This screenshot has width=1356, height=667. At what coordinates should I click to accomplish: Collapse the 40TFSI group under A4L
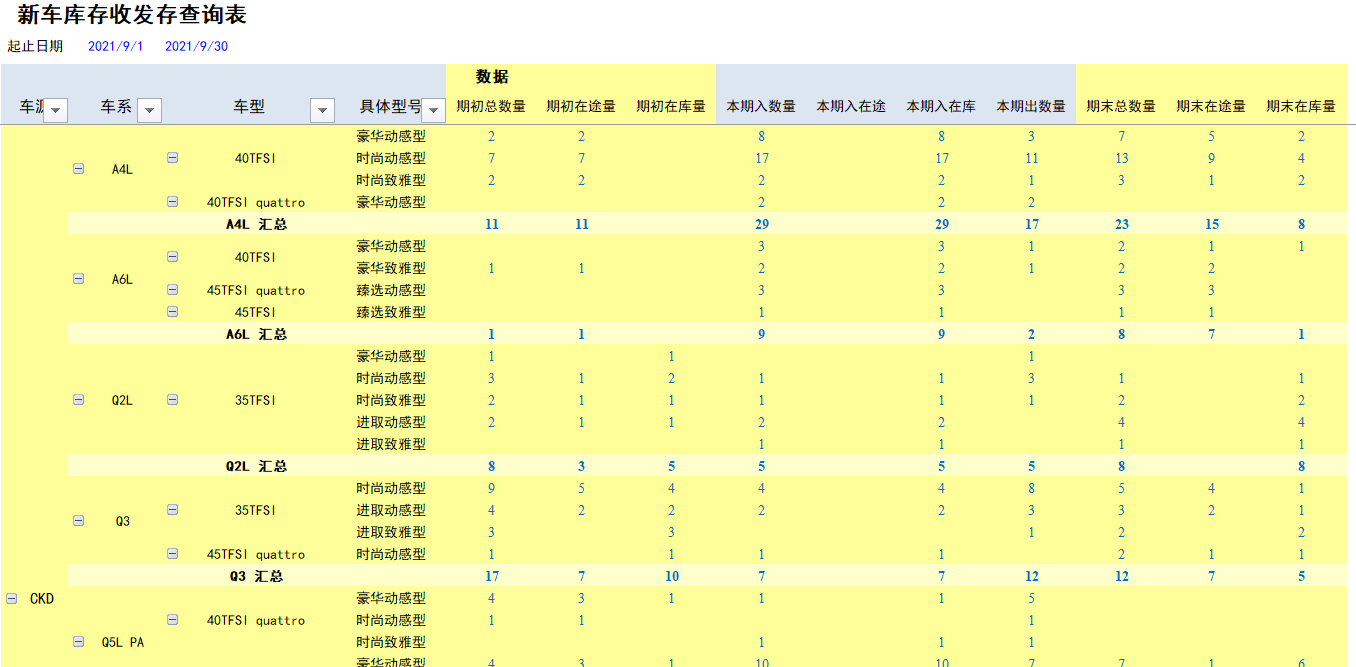[x=172, y=157]
